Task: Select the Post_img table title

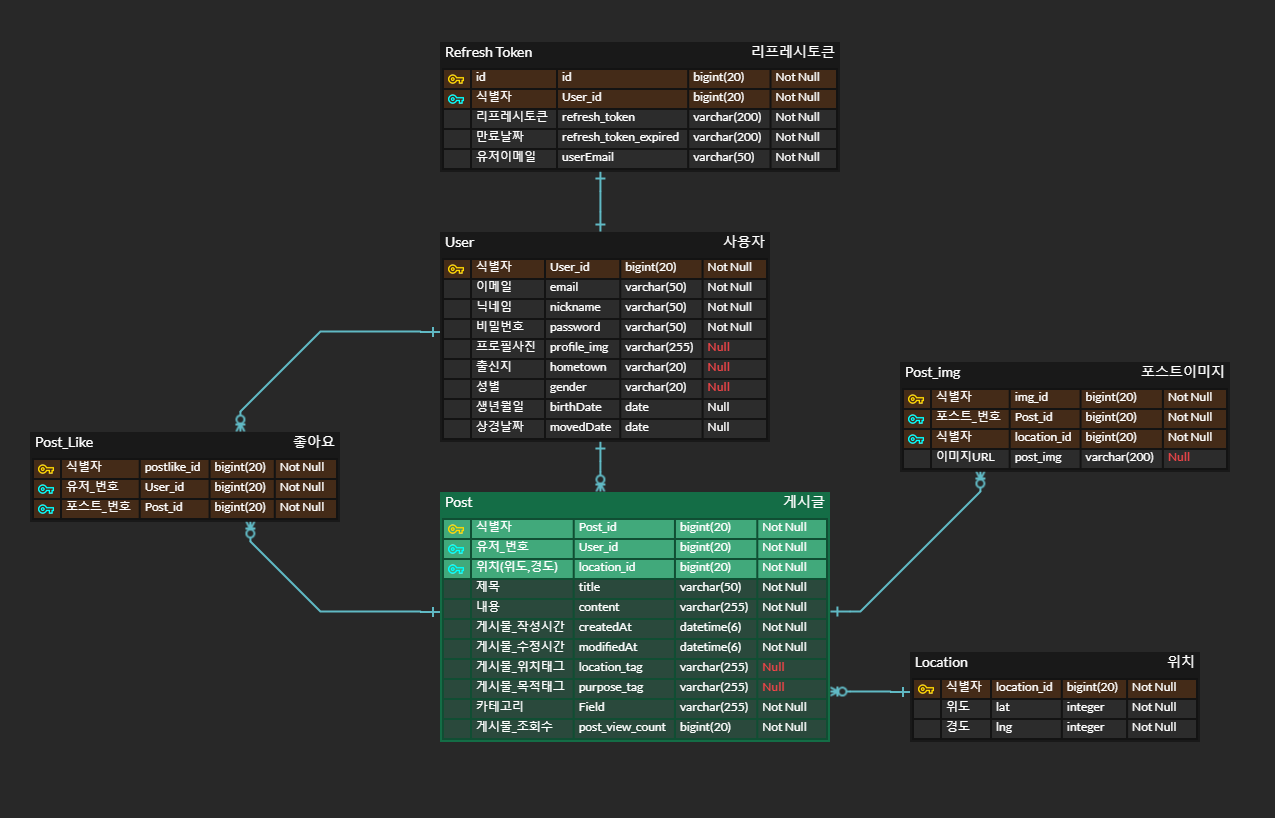Action: tap(933, 372)
